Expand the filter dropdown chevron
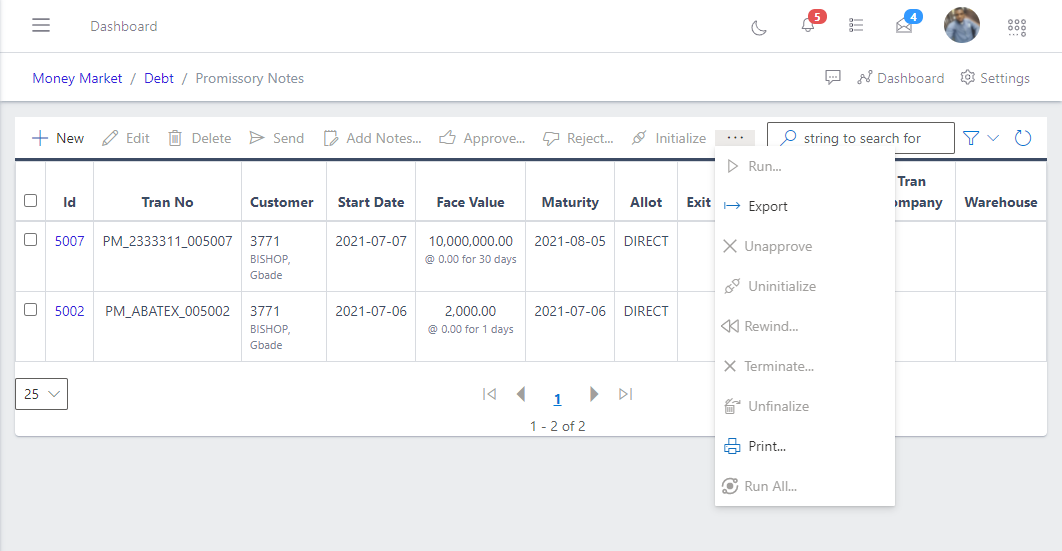This screenshot has width=1062, height=551. pyautogui.click(x=993, y=138)
